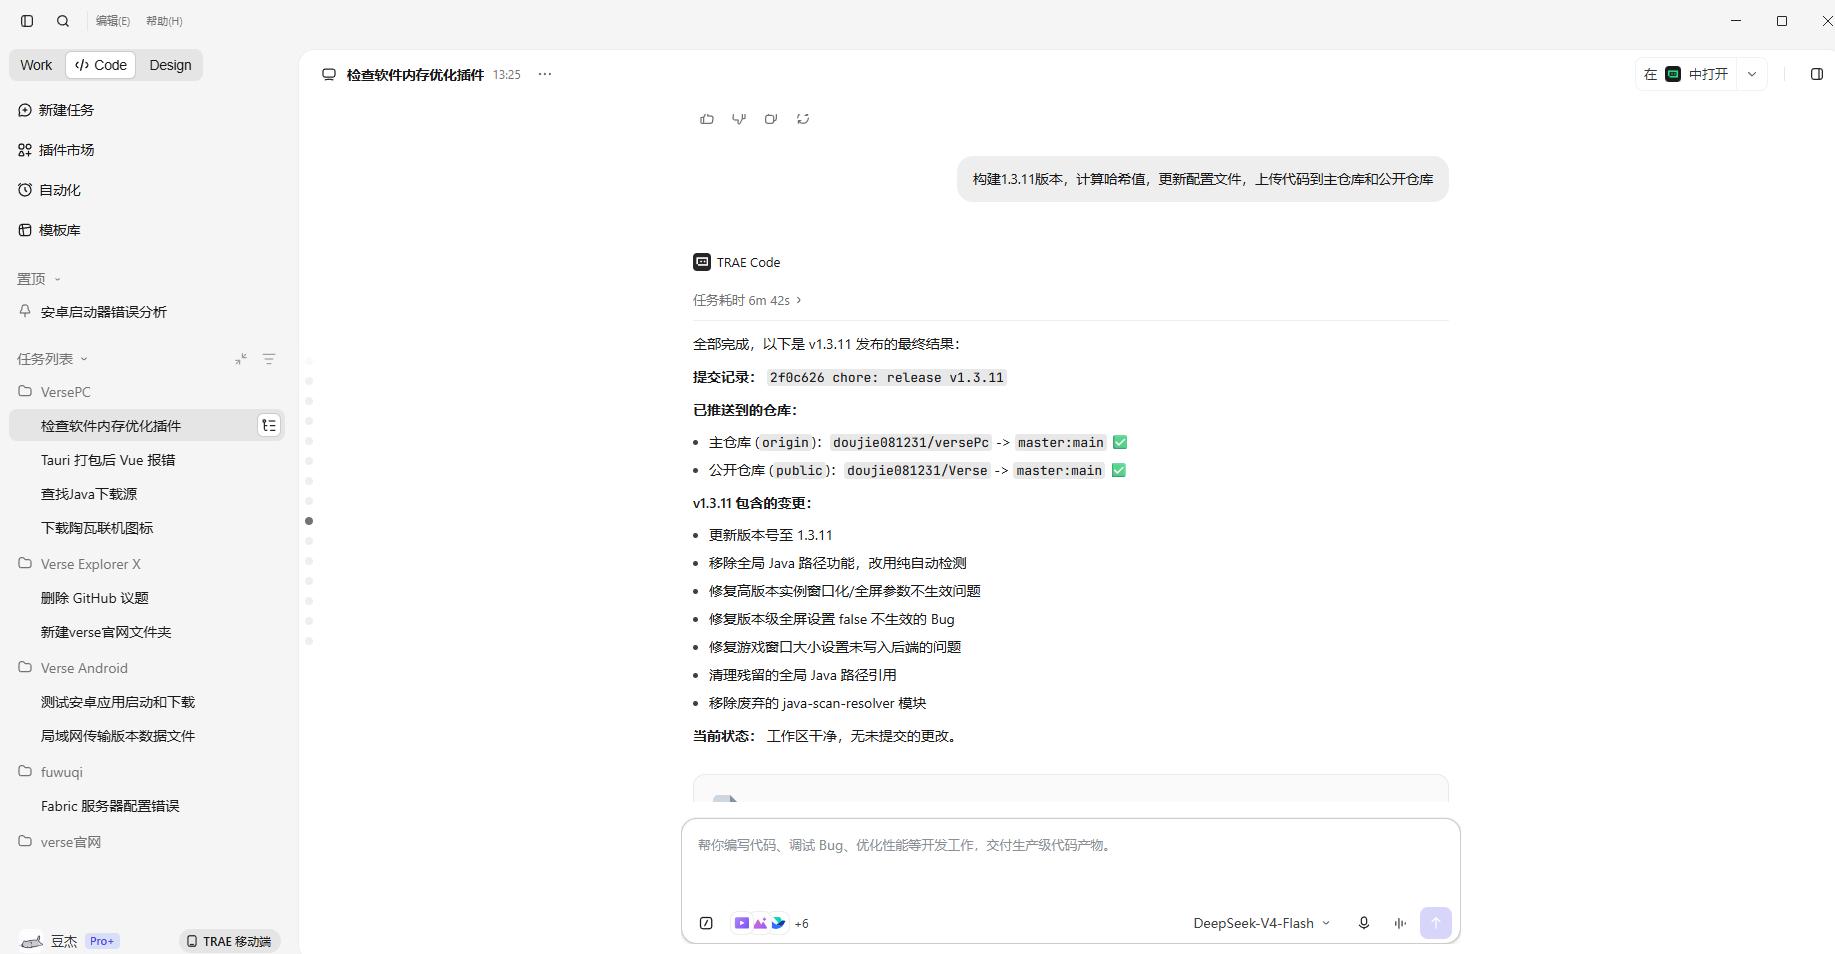The width and height of the screenshot is (1835, 954).
Task: Open the TRAE 移动端 mobile button
Action: [x=229, y=941]
